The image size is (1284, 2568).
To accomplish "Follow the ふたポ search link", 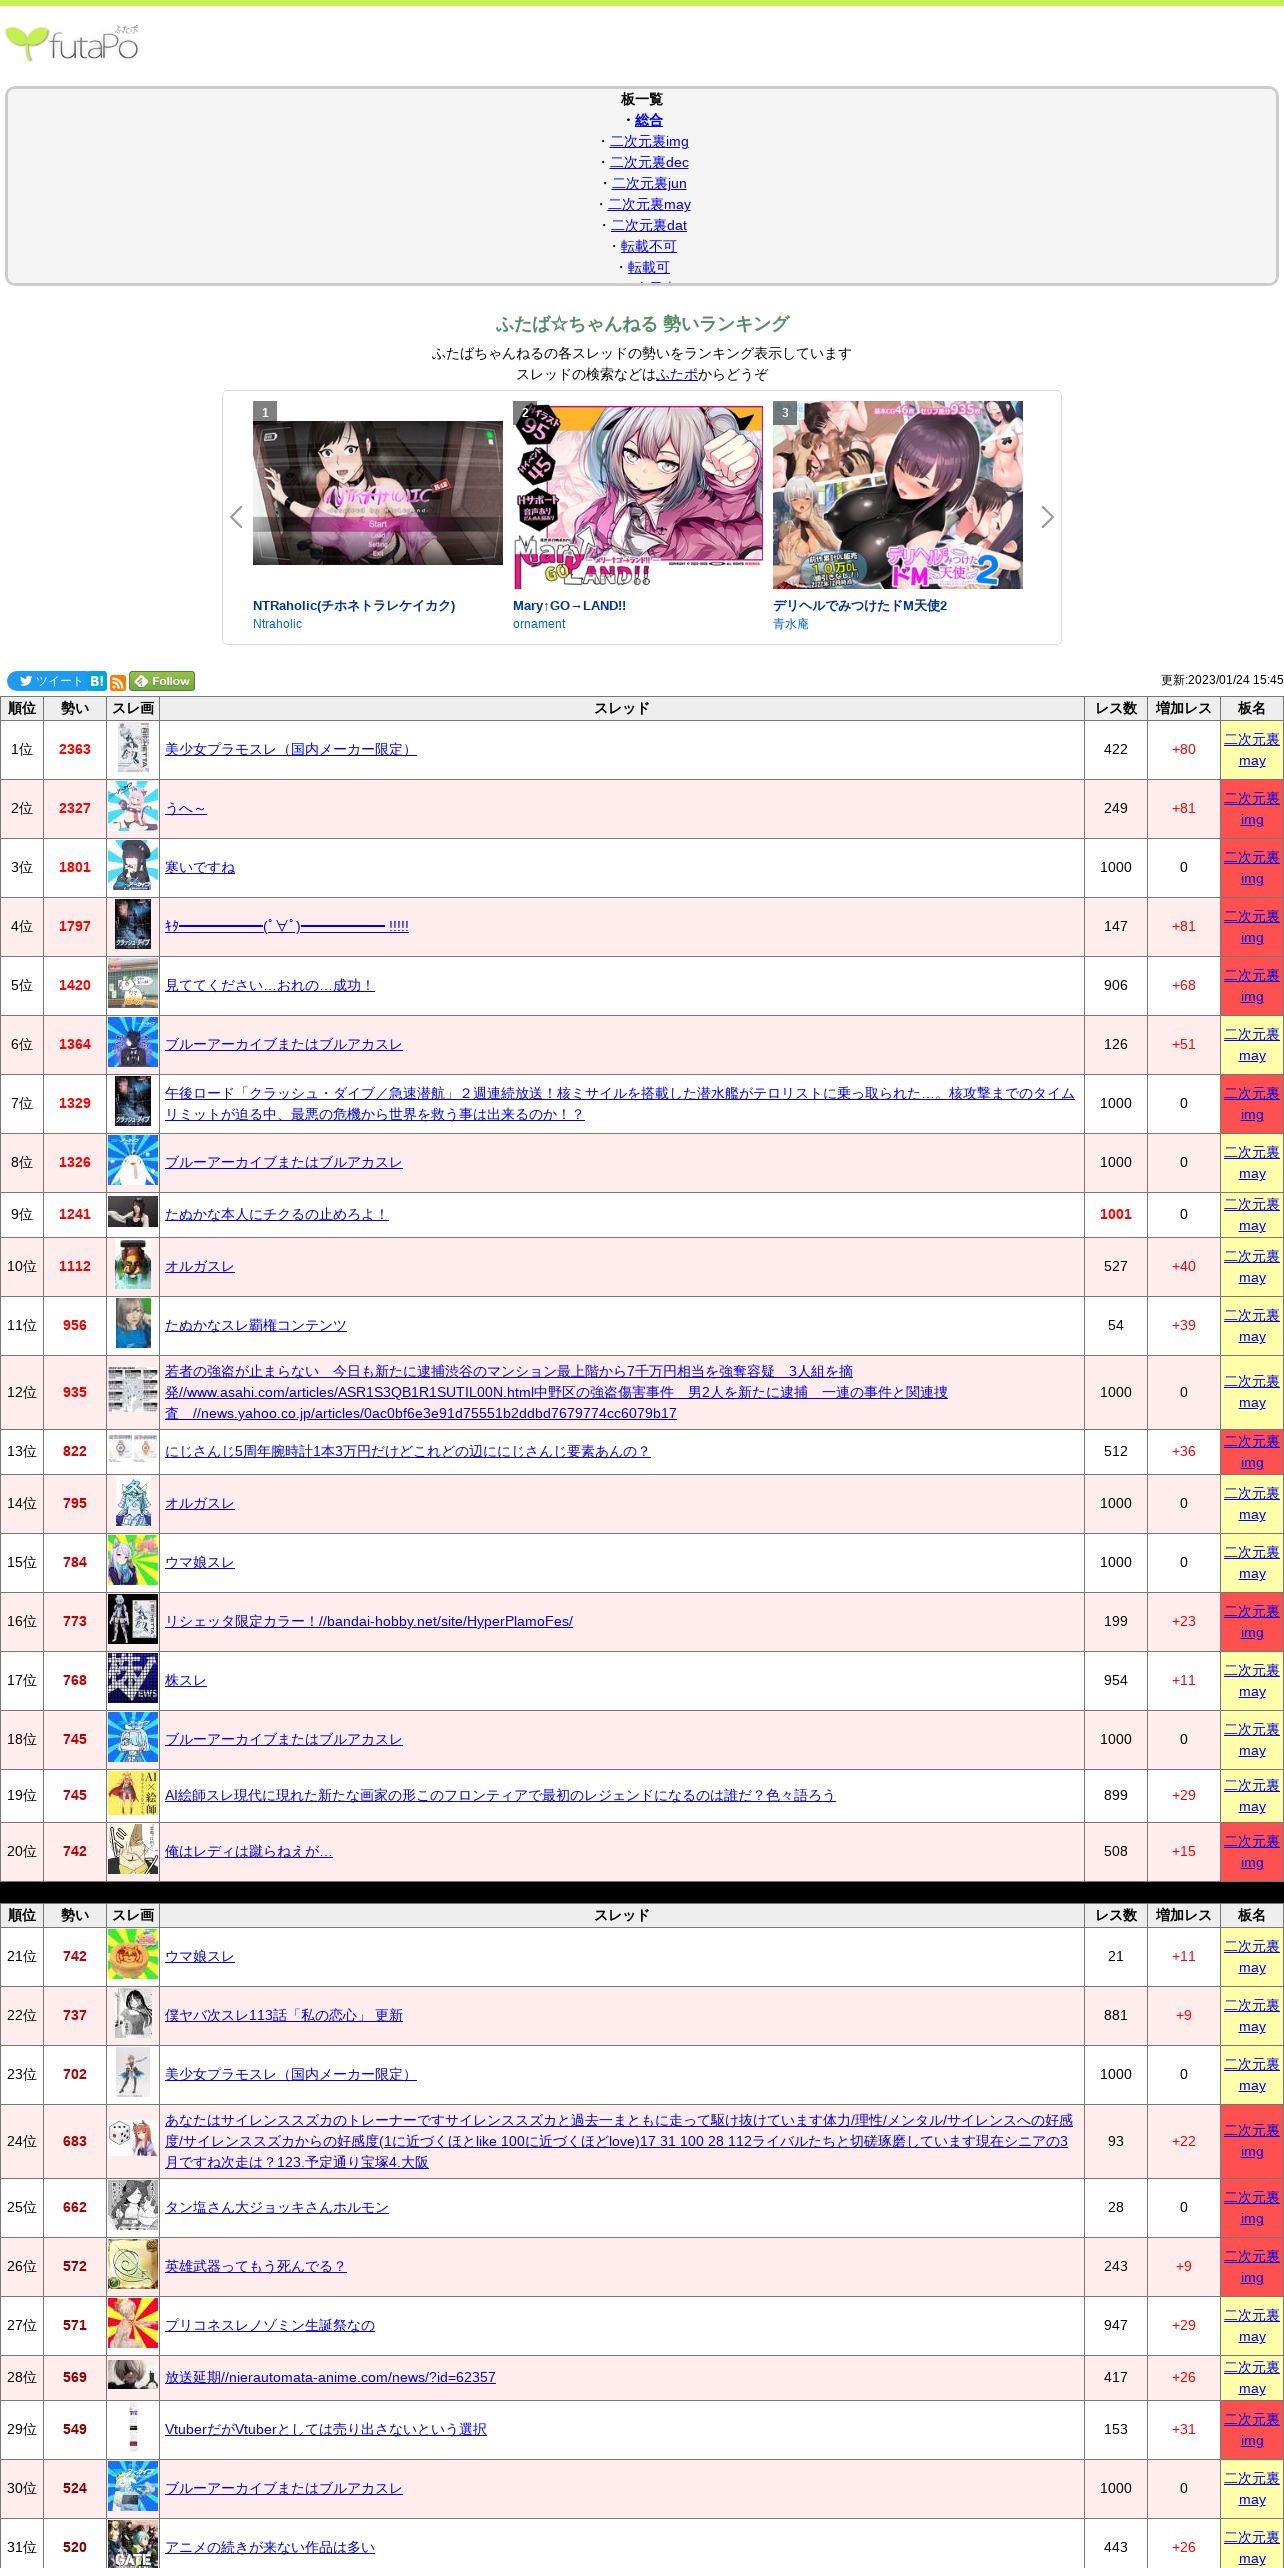I will click(677, 374).
